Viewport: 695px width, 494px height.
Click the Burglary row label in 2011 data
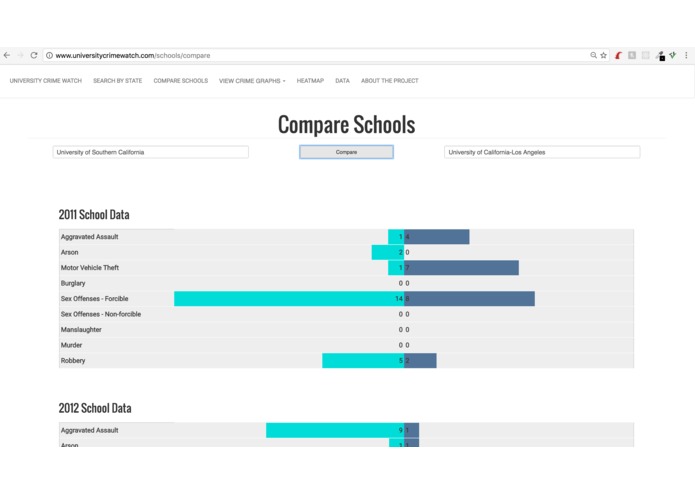[73, 283]
